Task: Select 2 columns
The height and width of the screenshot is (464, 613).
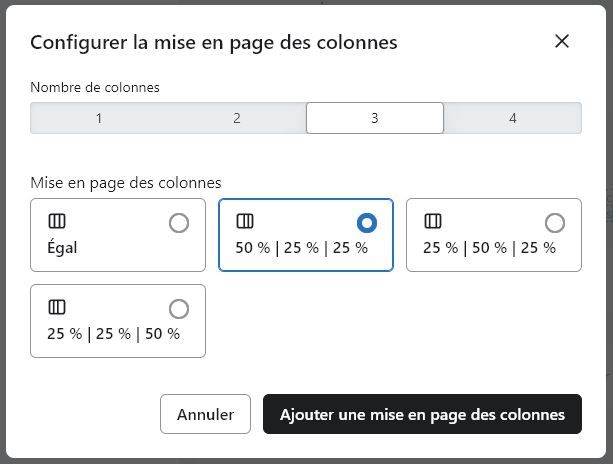Action: tap(237, 118)
